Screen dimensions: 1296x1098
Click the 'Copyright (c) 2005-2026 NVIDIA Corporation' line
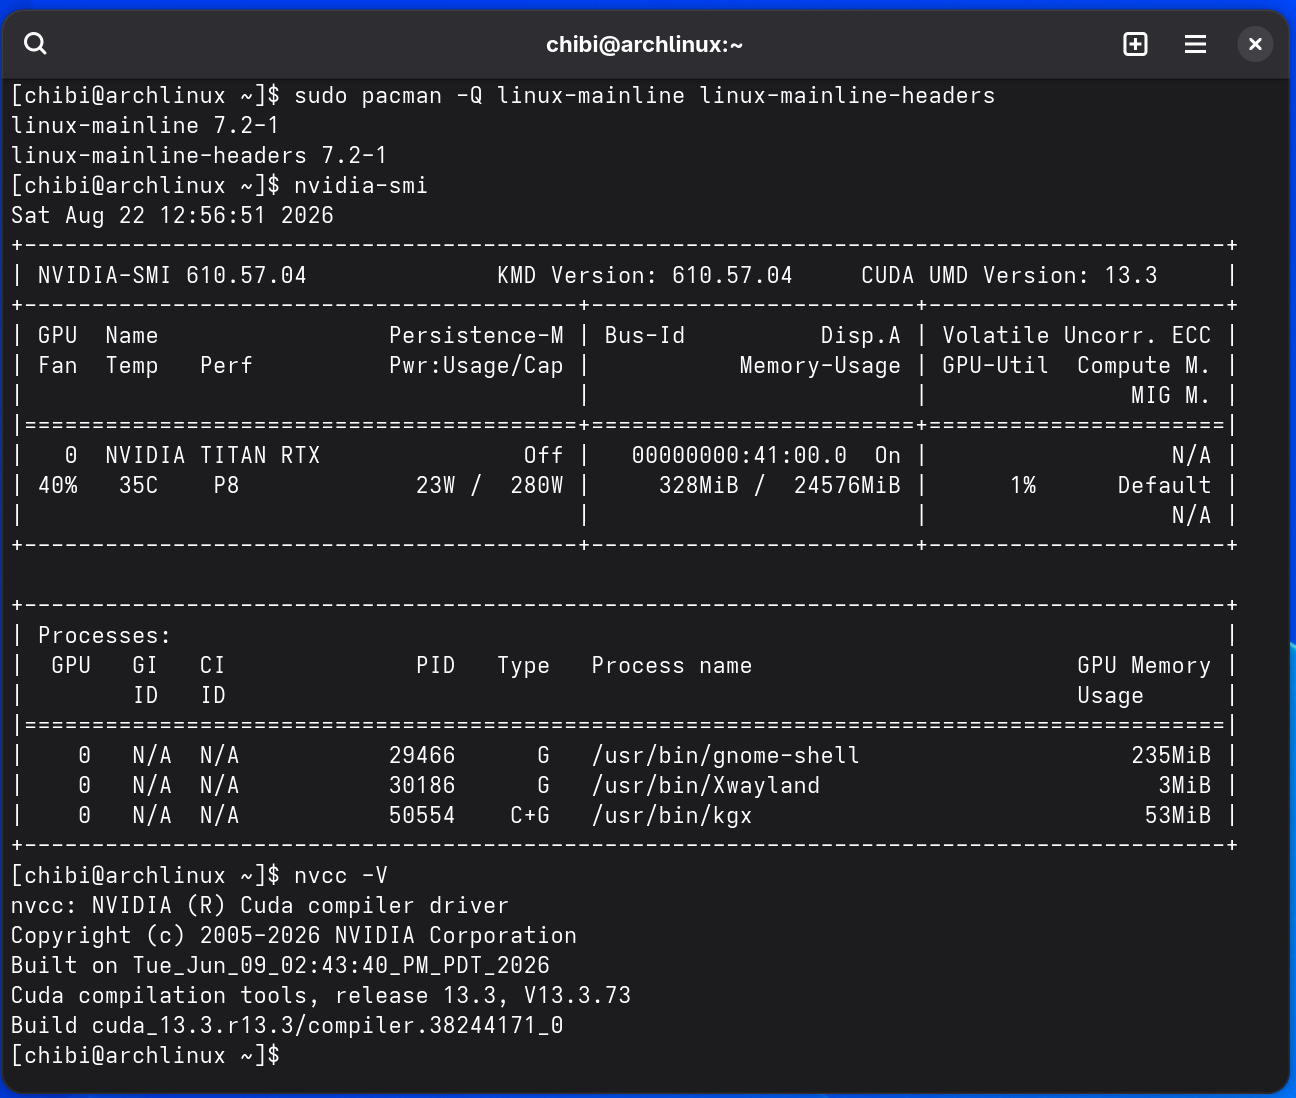pyautogui.click(x=294, y=936)
